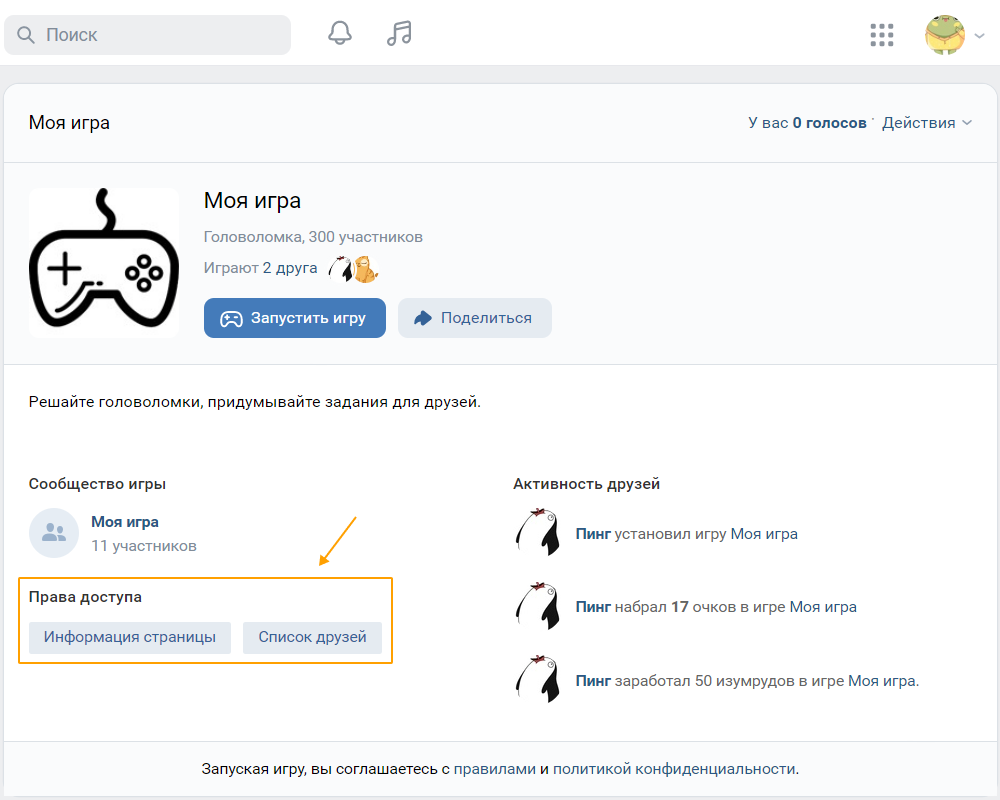
Task: Click Список друзей permission chip
Action: click(312, 637)
